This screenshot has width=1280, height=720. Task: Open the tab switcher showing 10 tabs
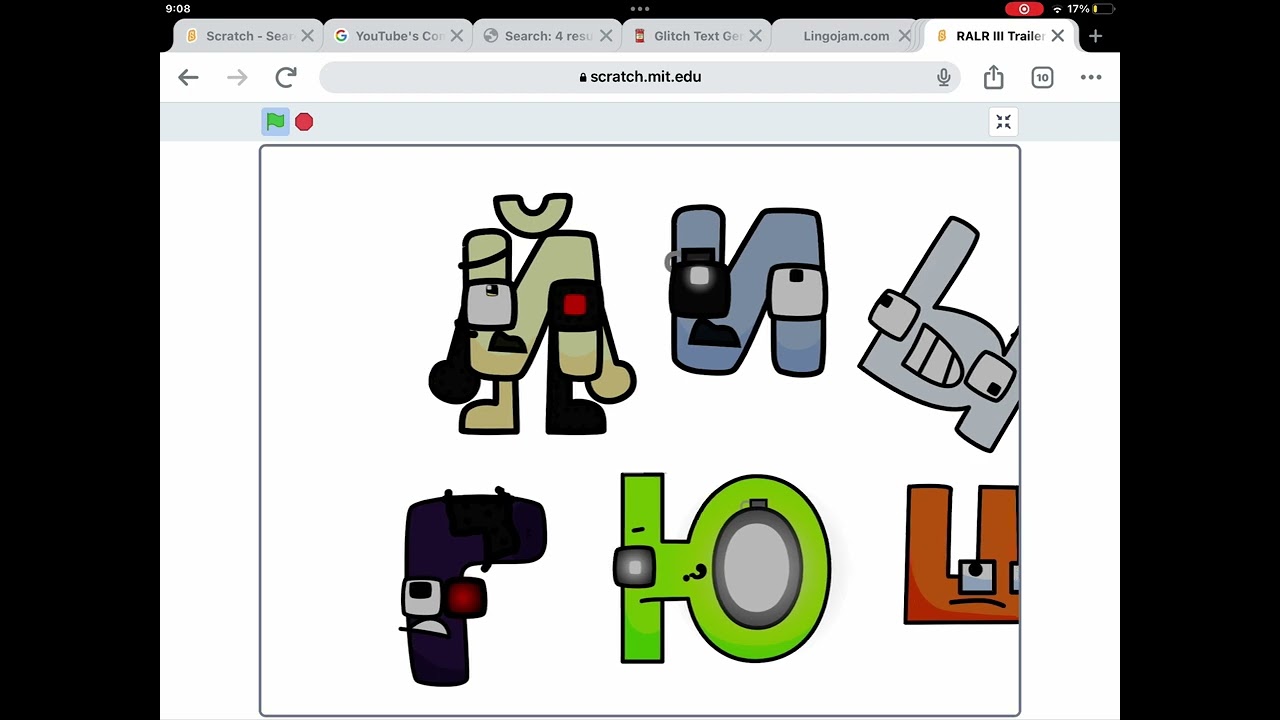point(1042,77)
